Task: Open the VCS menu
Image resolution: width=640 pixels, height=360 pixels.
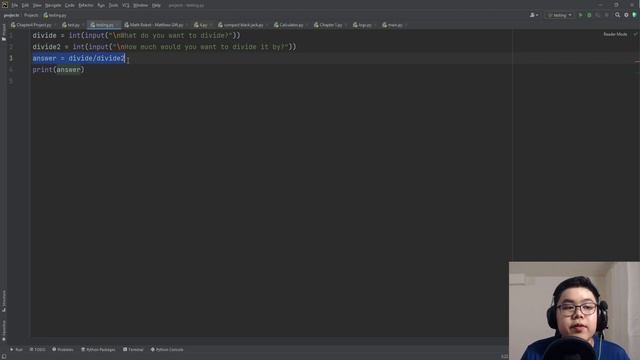Action: point(126,5)
